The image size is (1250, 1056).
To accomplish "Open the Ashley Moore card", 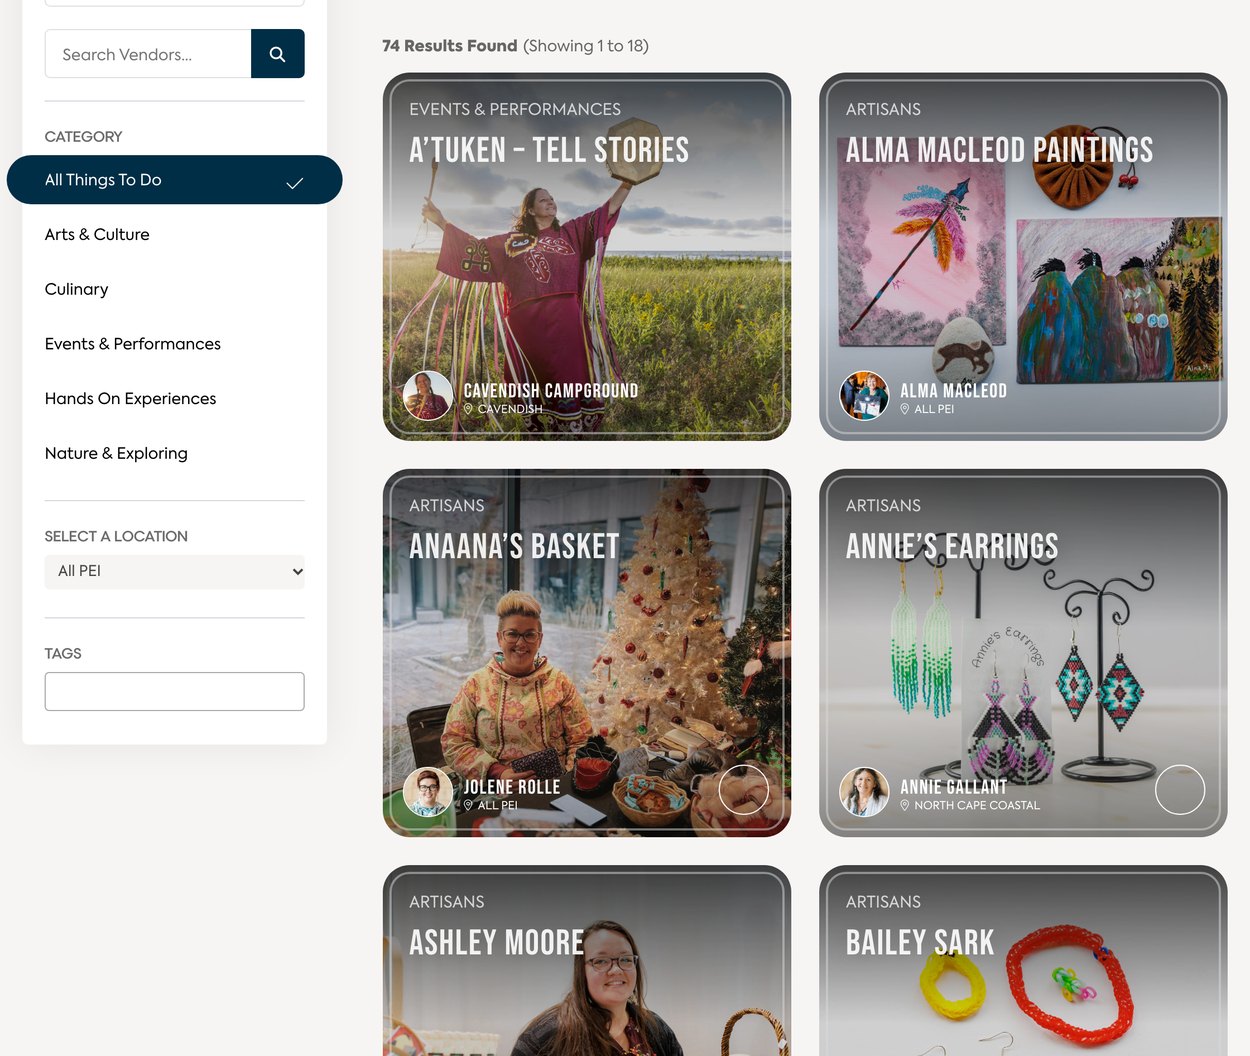I will click(x=587, y=960).
